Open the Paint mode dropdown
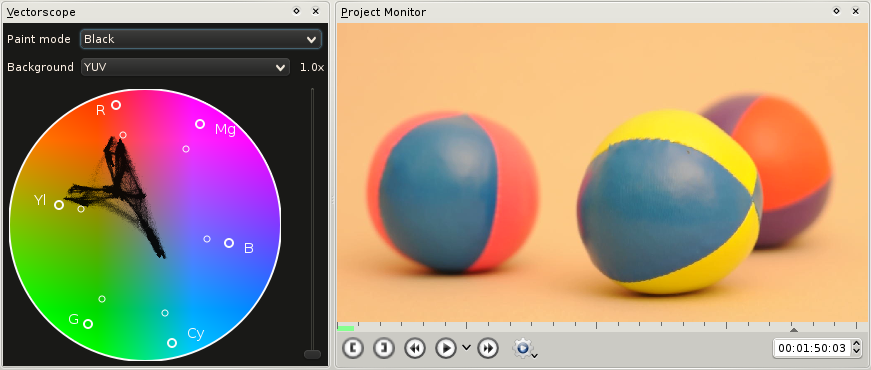The height and width of the screenshot is (370, 871). coord(201,39)
